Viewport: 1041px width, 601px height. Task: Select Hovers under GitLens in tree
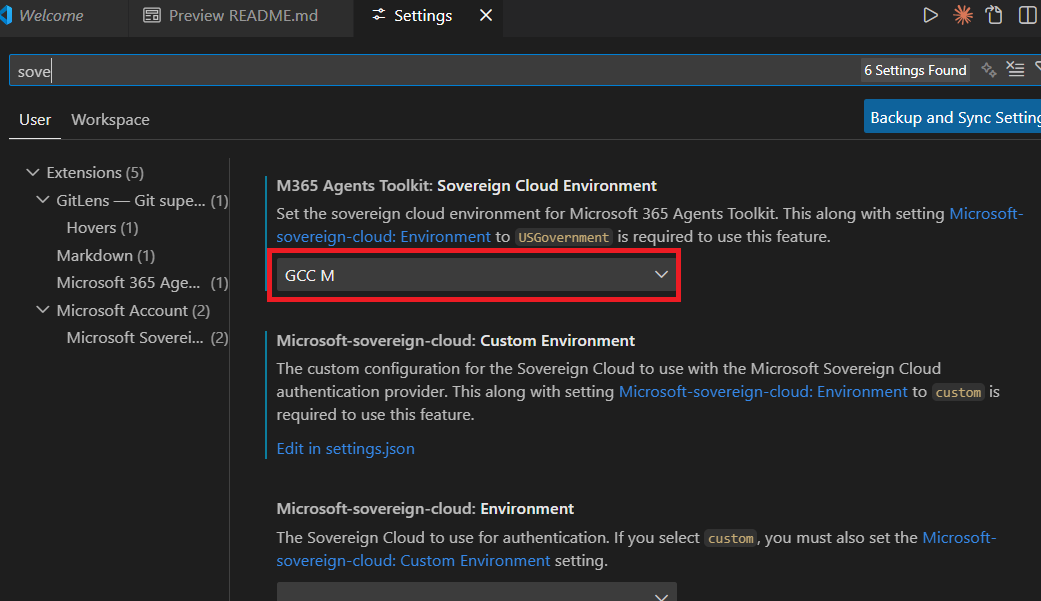tap(102, 228)
